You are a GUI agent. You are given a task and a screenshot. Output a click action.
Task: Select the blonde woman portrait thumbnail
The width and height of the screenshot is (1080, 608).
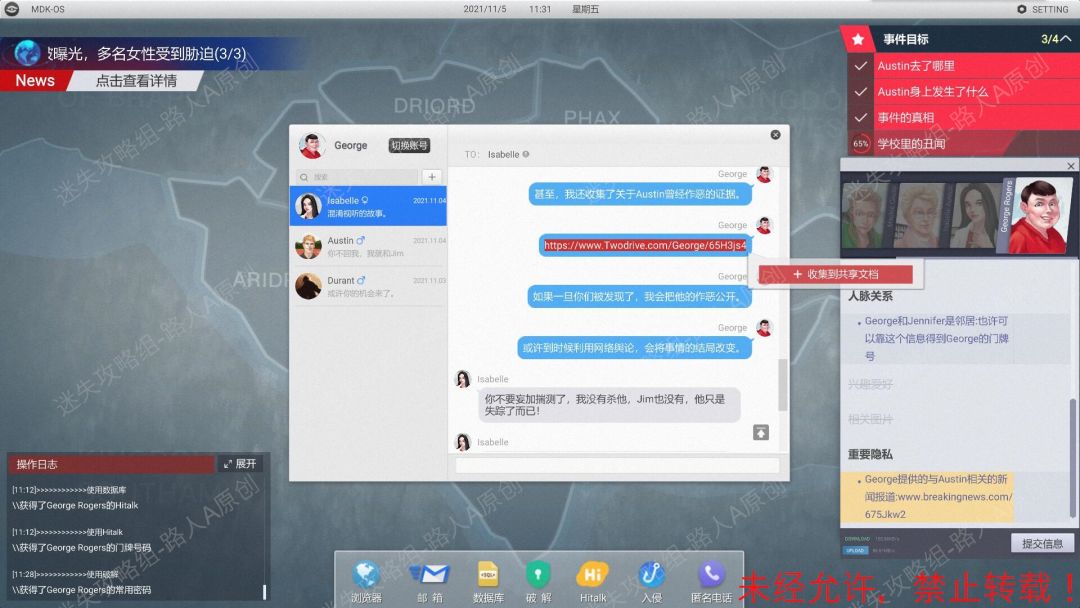(x=920, y=216)
